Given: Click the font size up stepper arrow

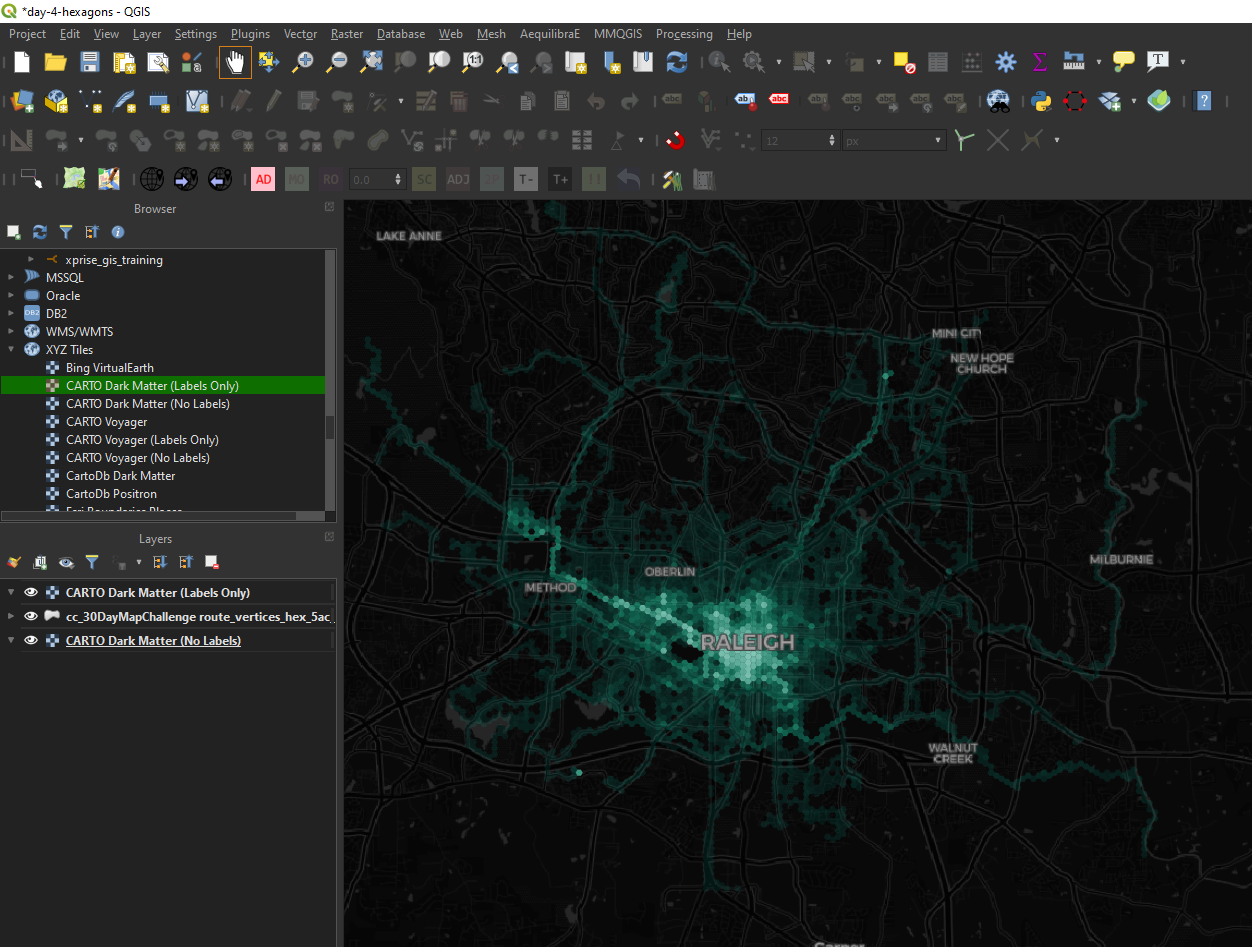Looking at the screenshot, I should coord(832,136).
